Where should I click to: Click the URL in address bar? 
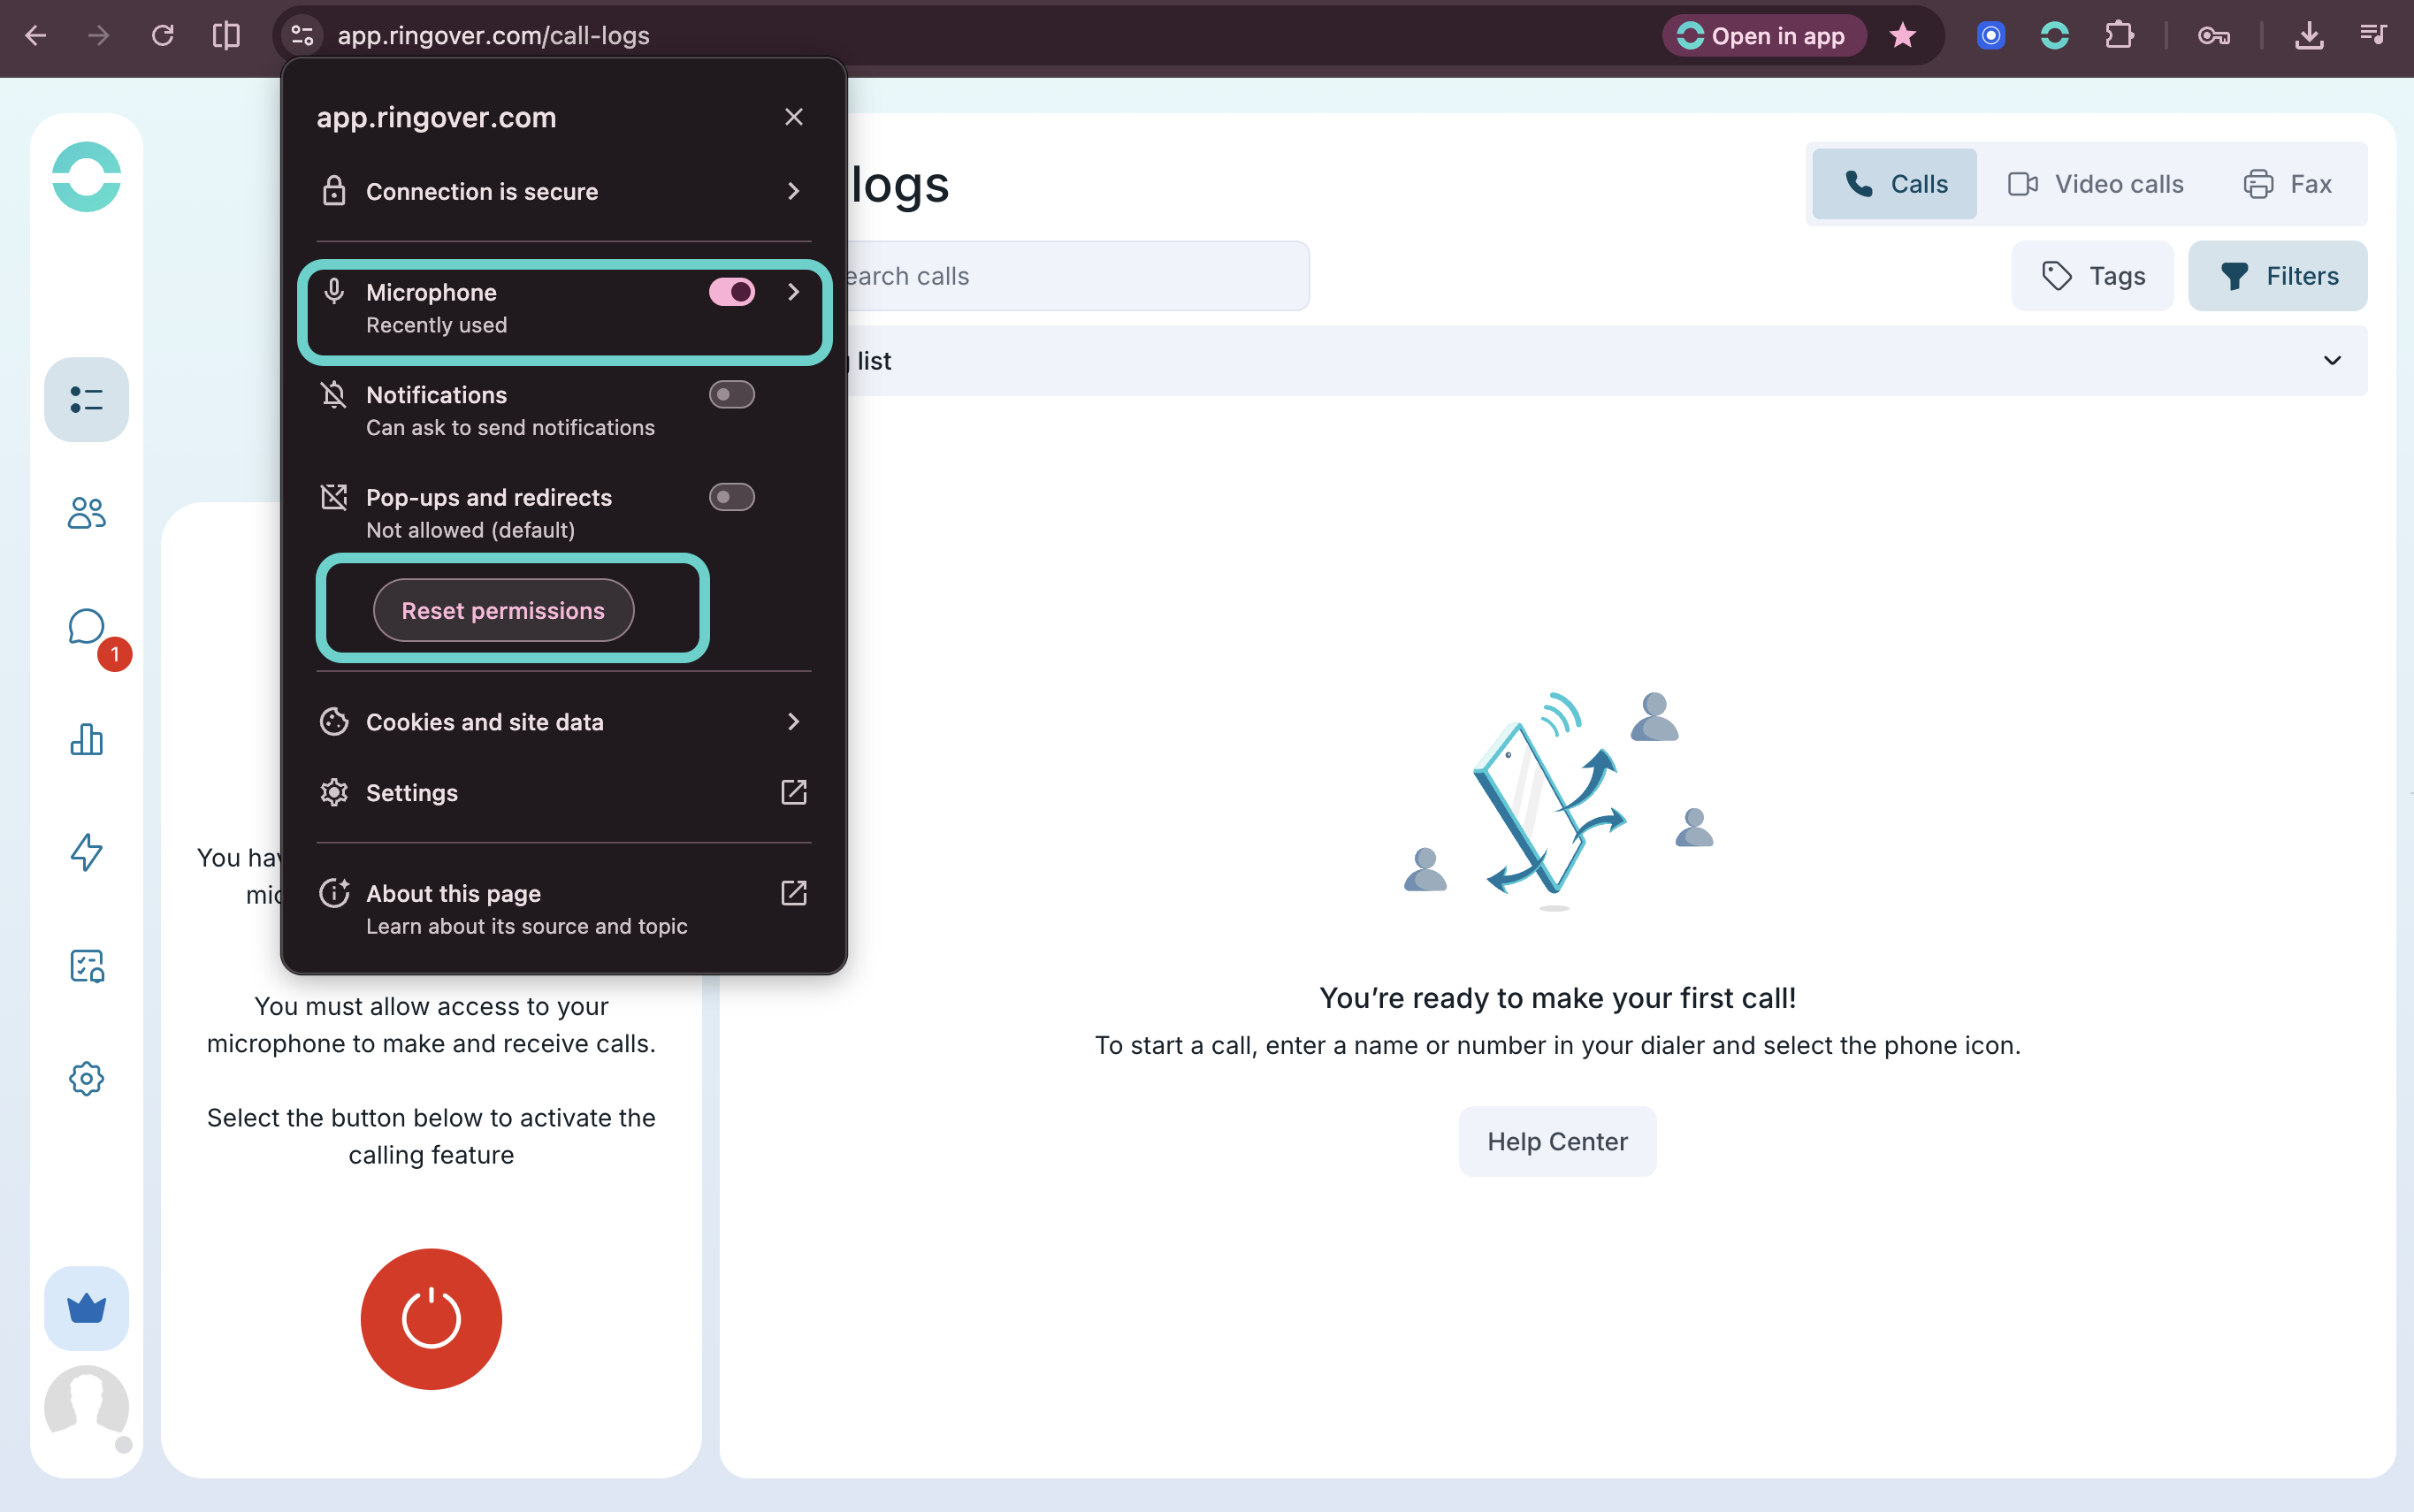(x=493, y=36)
